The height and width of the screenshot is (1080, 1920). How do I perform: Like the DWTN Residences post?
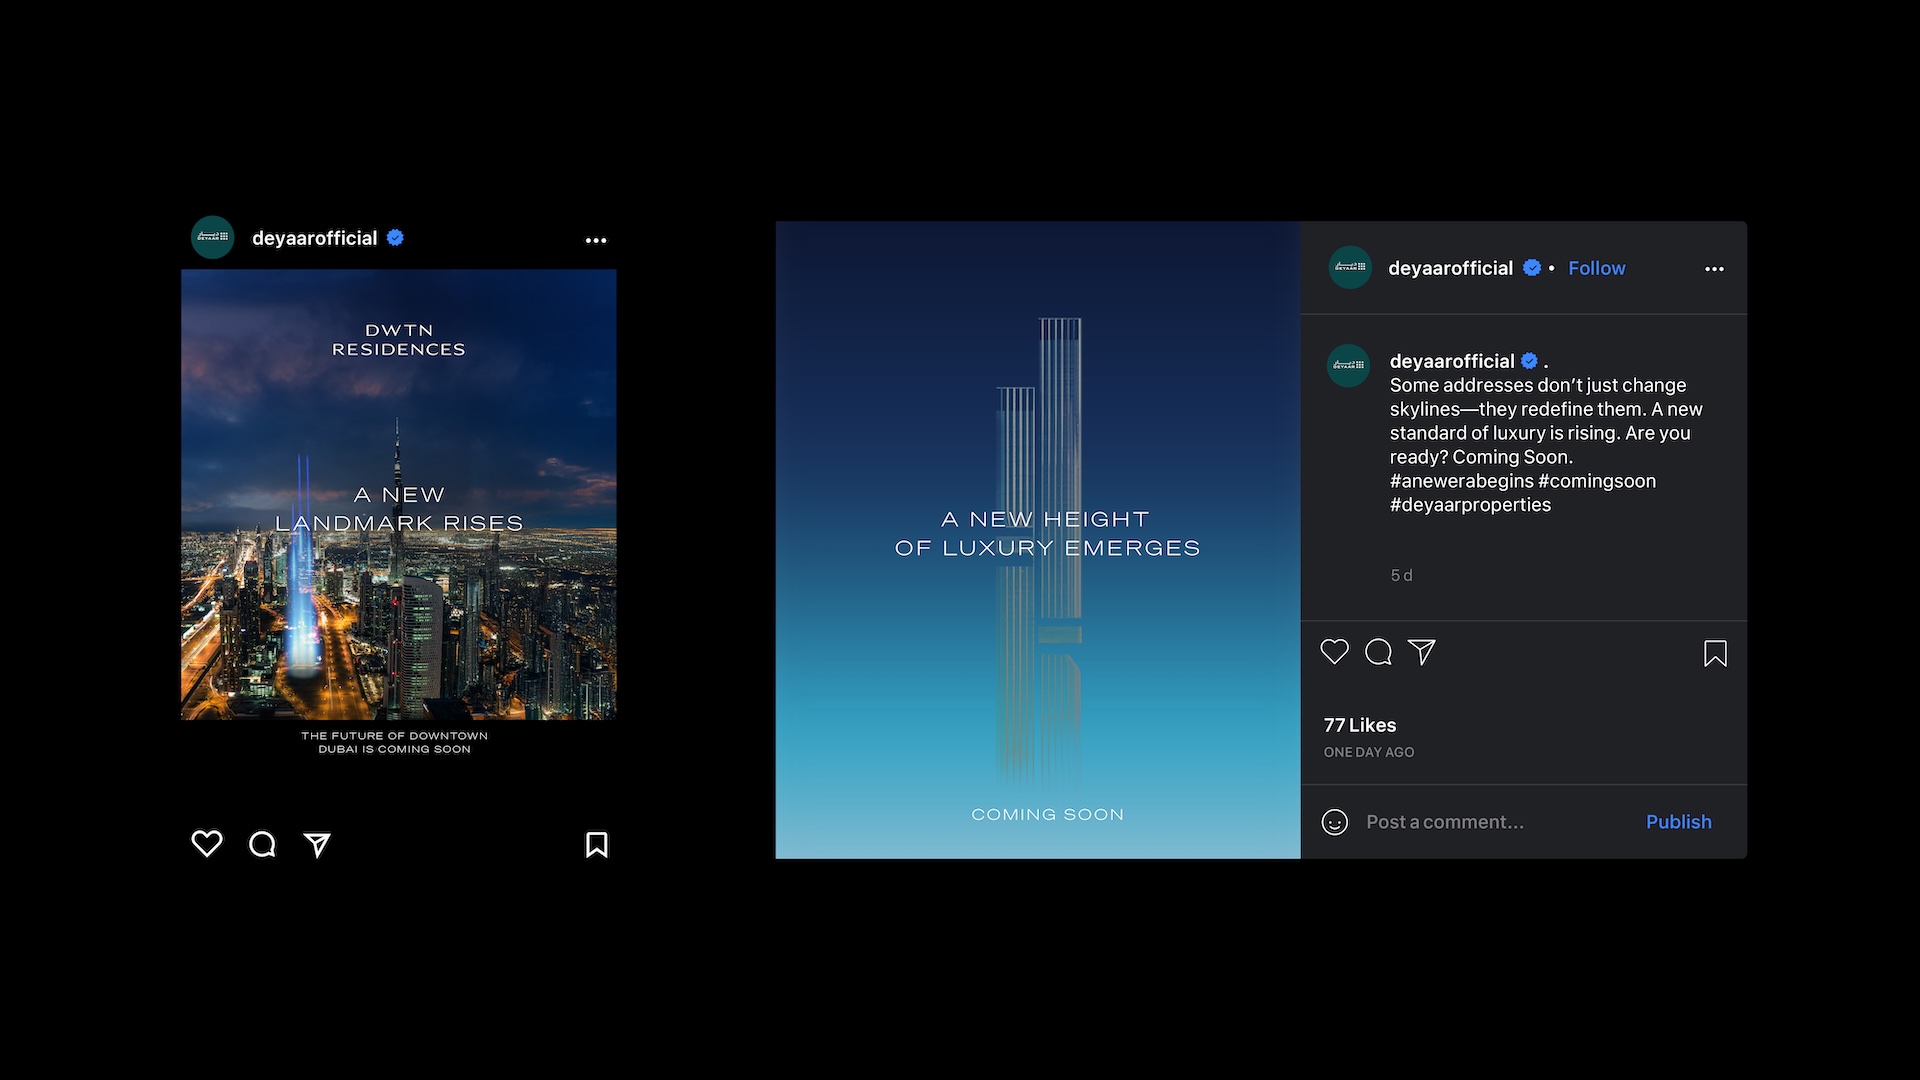tap(207, 844)
